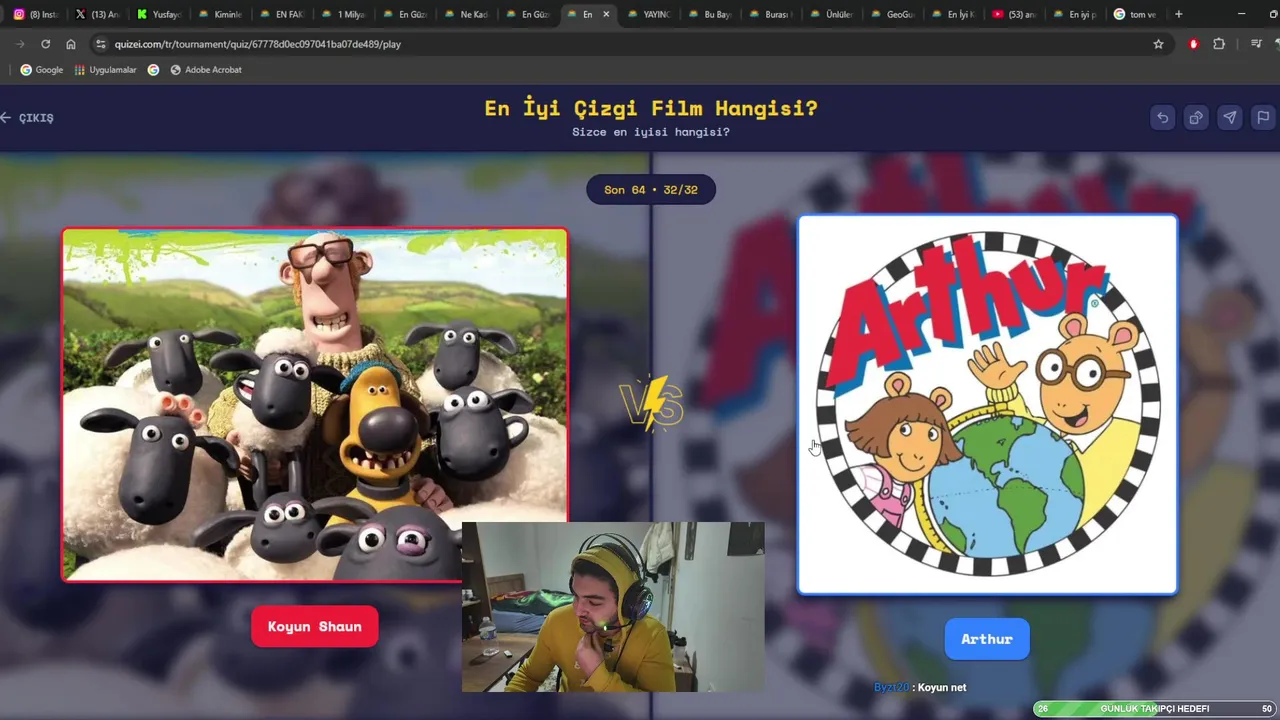The width and height of the screenshot is (1280, 720).
Task: Reload the page with the browser refresh icon
Action: (45, 44)
